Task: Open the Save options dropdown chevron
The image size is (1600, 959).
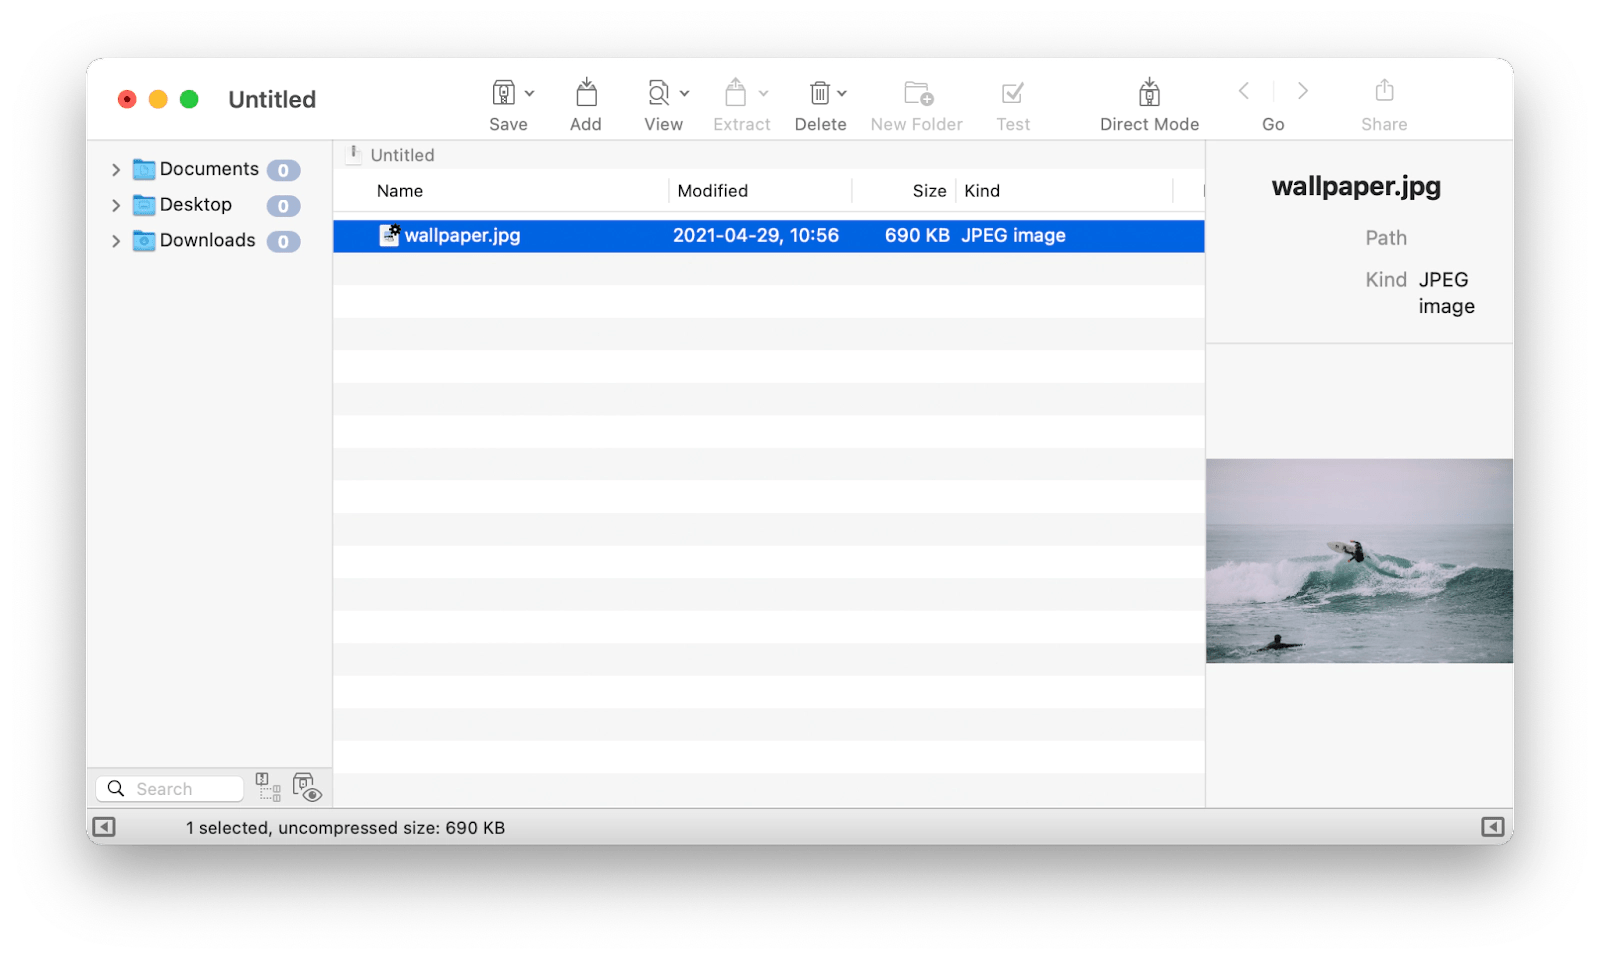Action: [x=530, y=92]
